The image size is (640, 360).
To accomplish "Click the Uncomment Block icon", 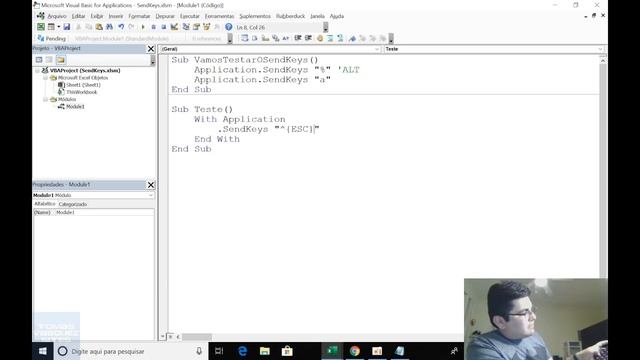I will 340,38.
